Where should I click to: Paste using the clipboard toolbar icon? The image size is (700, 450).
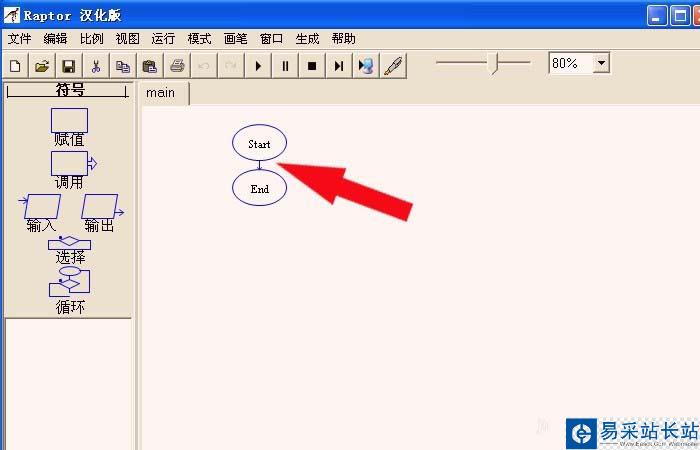(x=150, y=66)
